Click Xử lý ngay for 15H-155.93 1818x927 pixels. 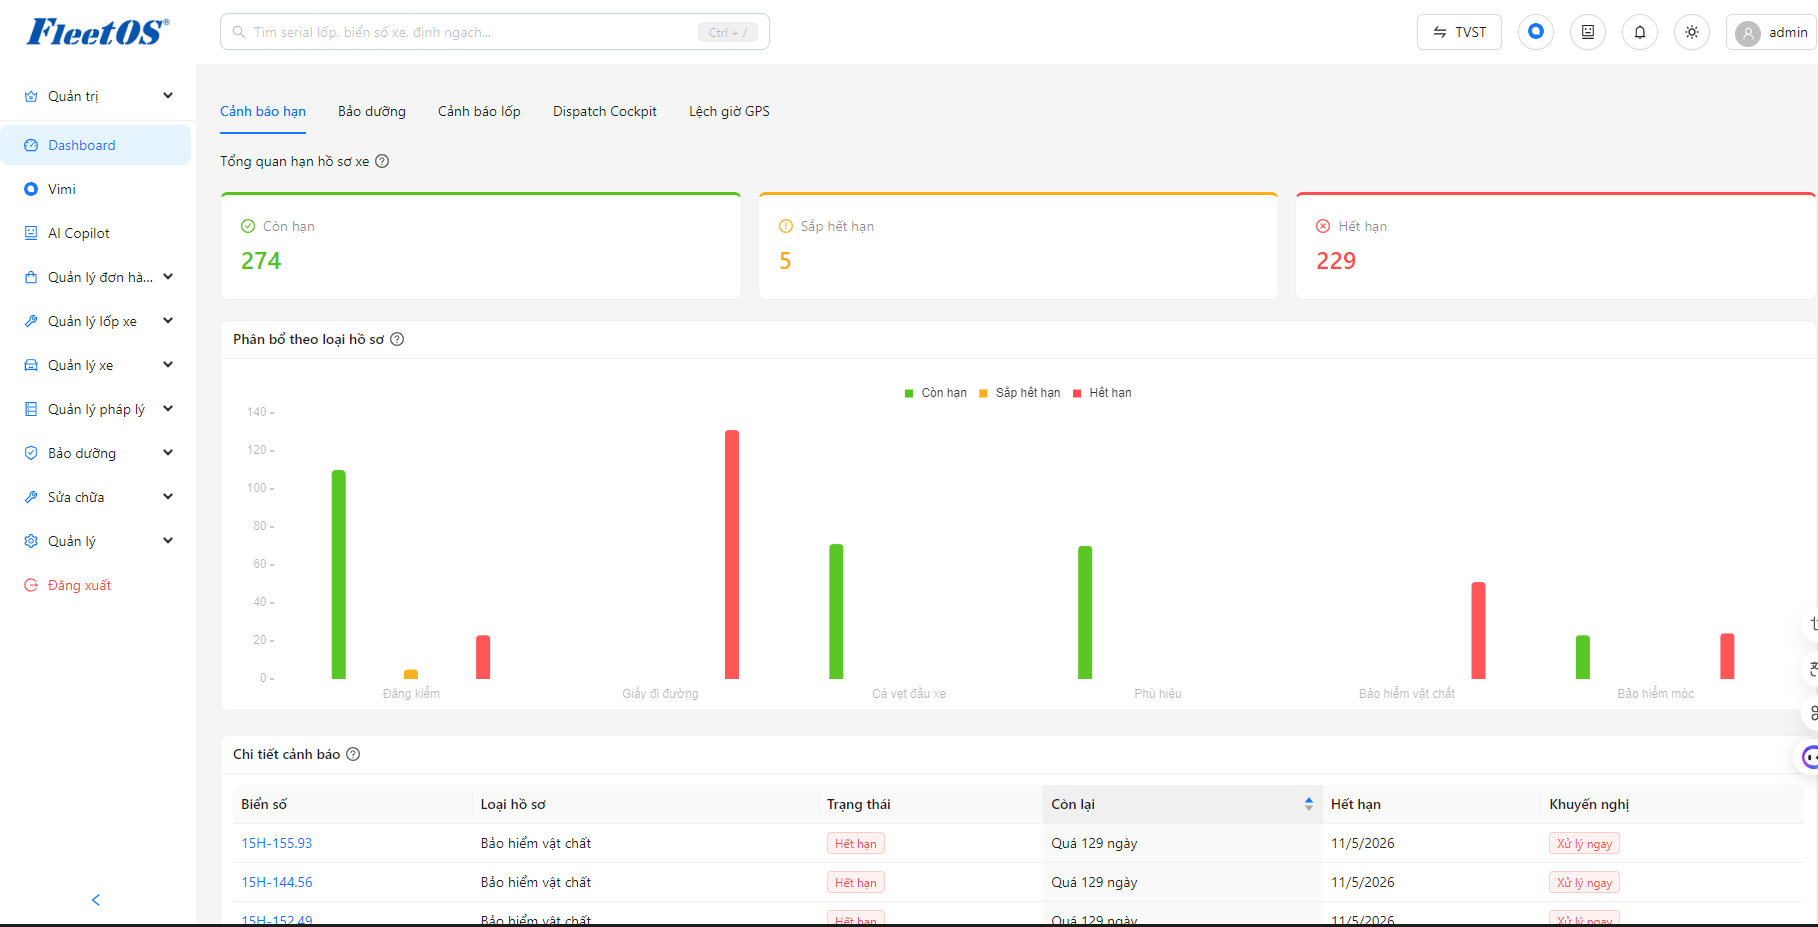[1584, 844]
